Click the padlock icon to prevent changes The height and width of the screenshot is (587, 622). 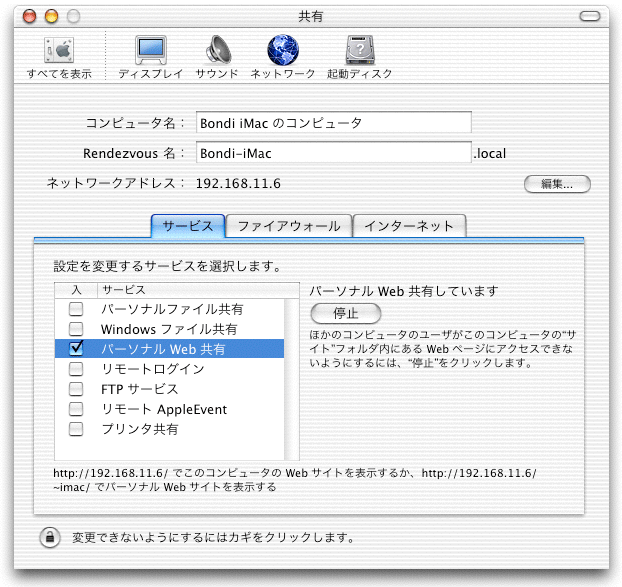49,537
